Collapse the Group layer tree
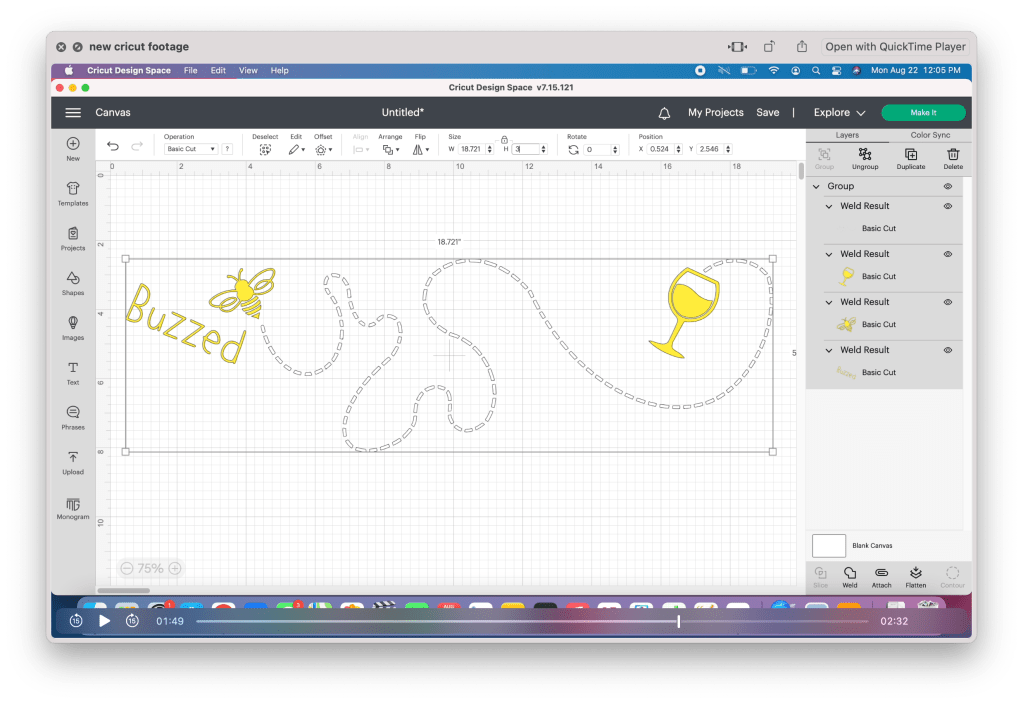Image resolution: width=1023 pixels, height=704 pixels. 817,187
